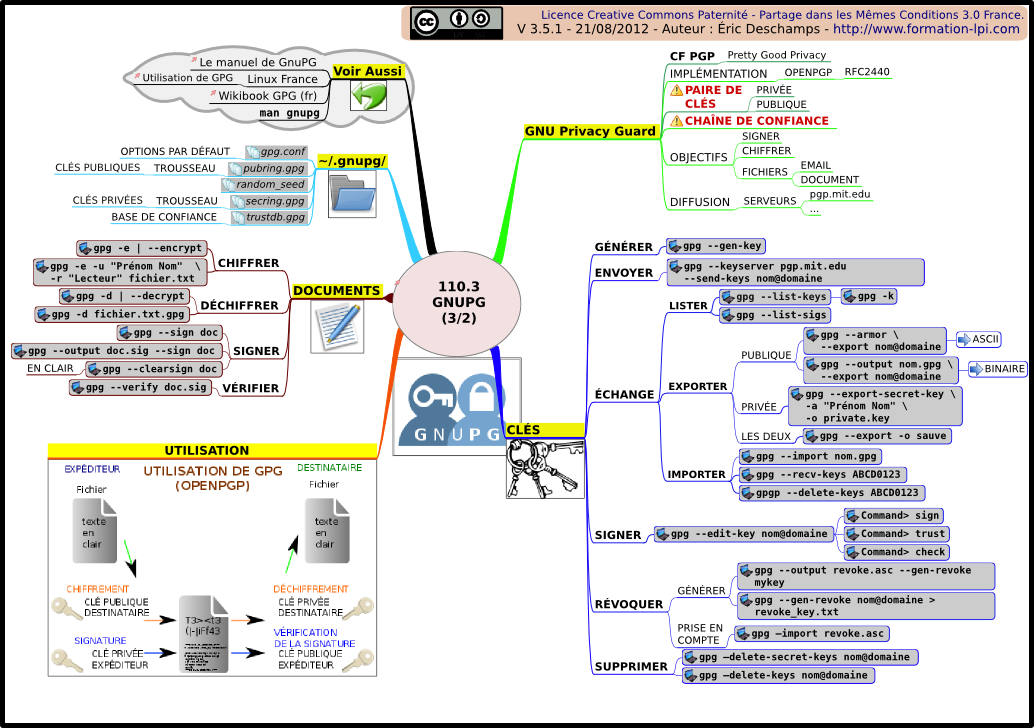Click the IMPORTER branch label

696,475
